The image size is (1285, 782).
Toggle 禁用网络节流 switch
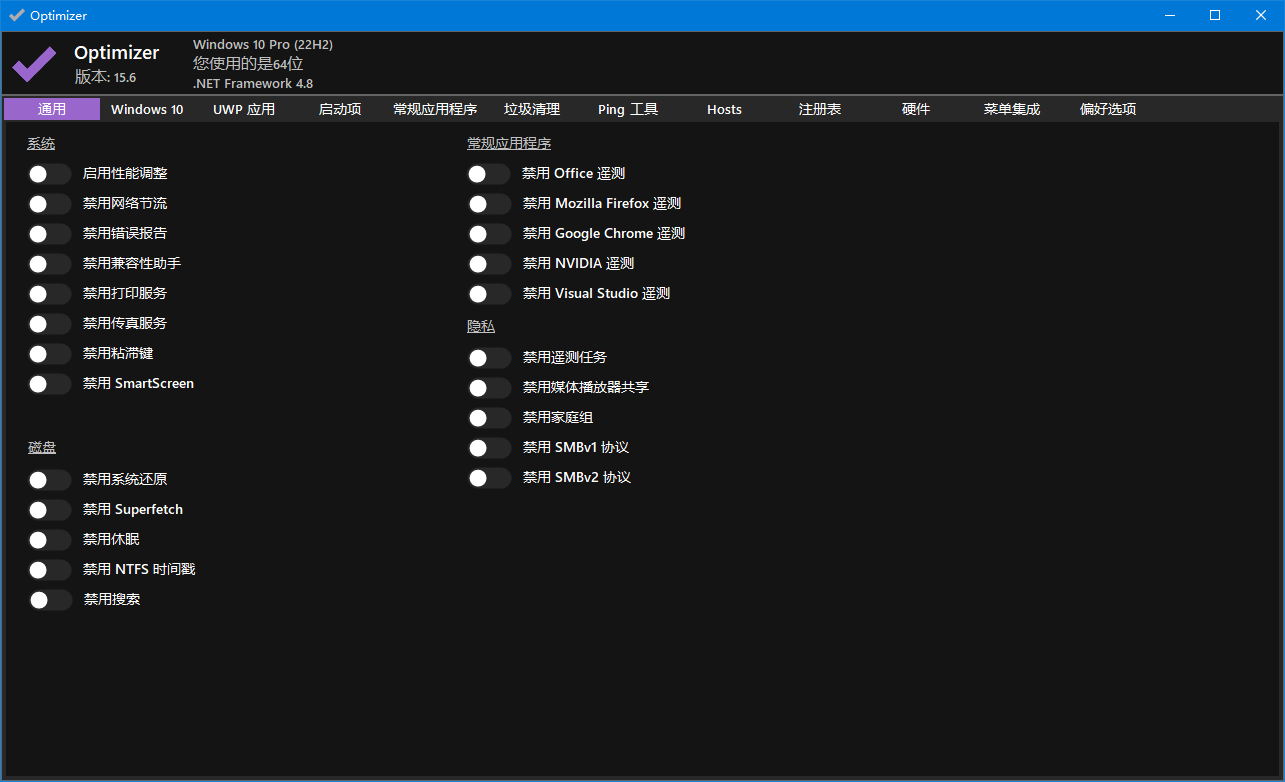click(49, 204)
